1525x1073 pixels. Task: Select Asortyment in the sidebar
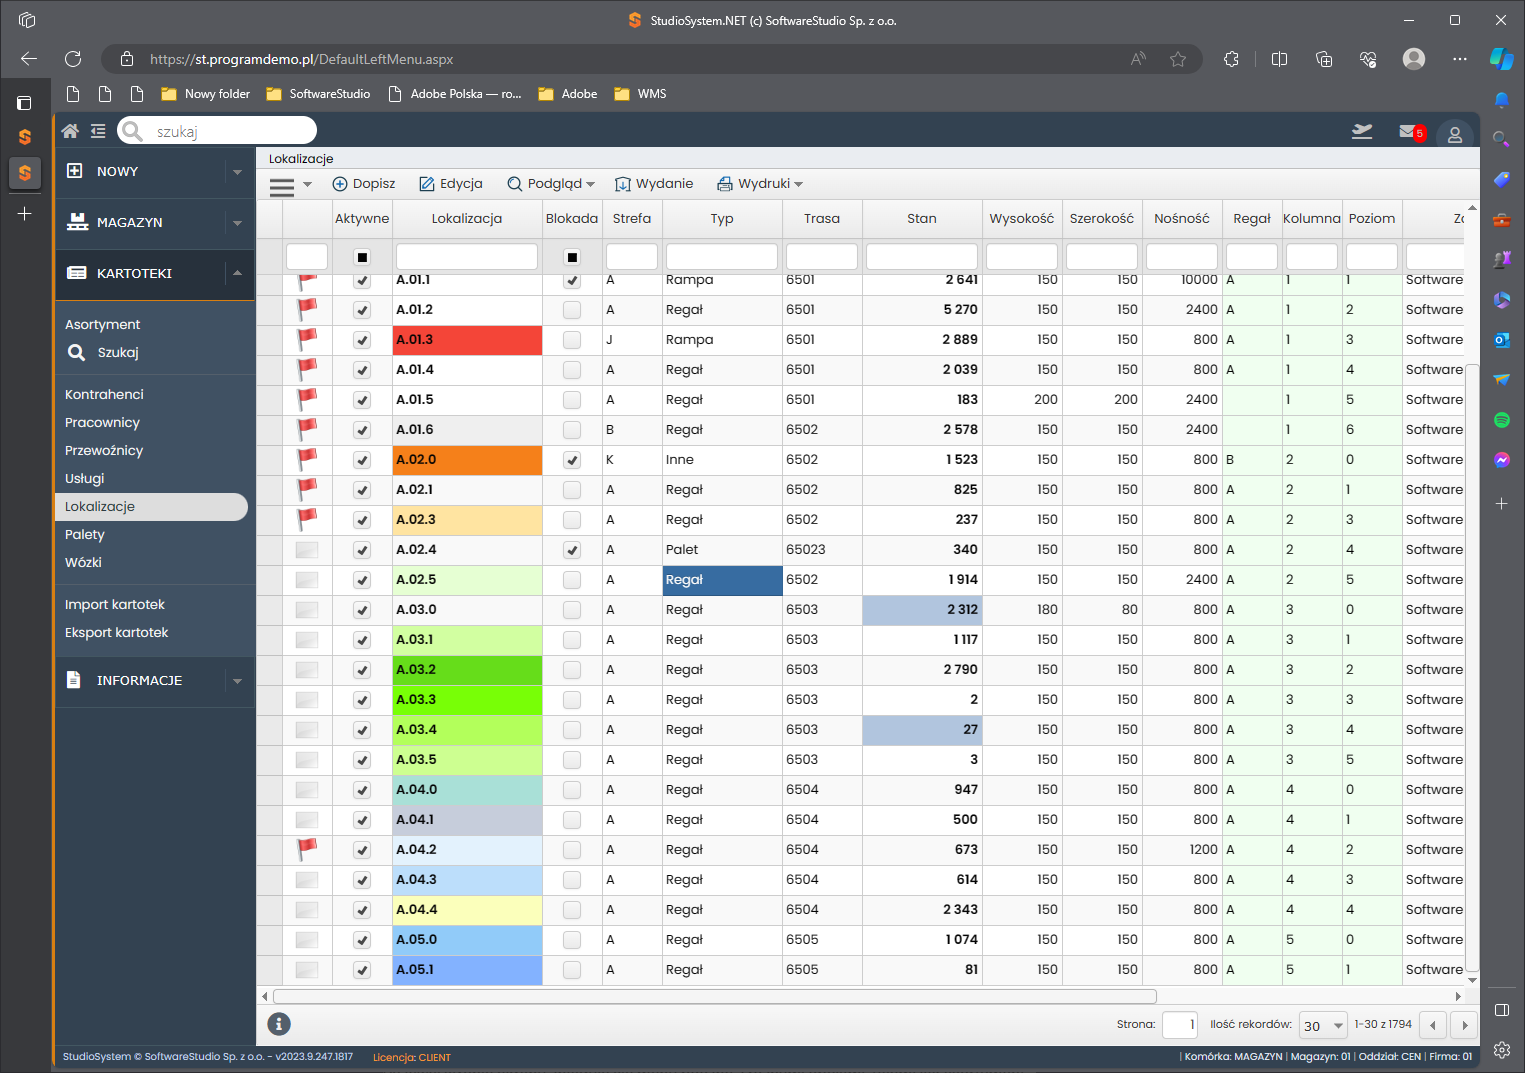coord(103,324)
